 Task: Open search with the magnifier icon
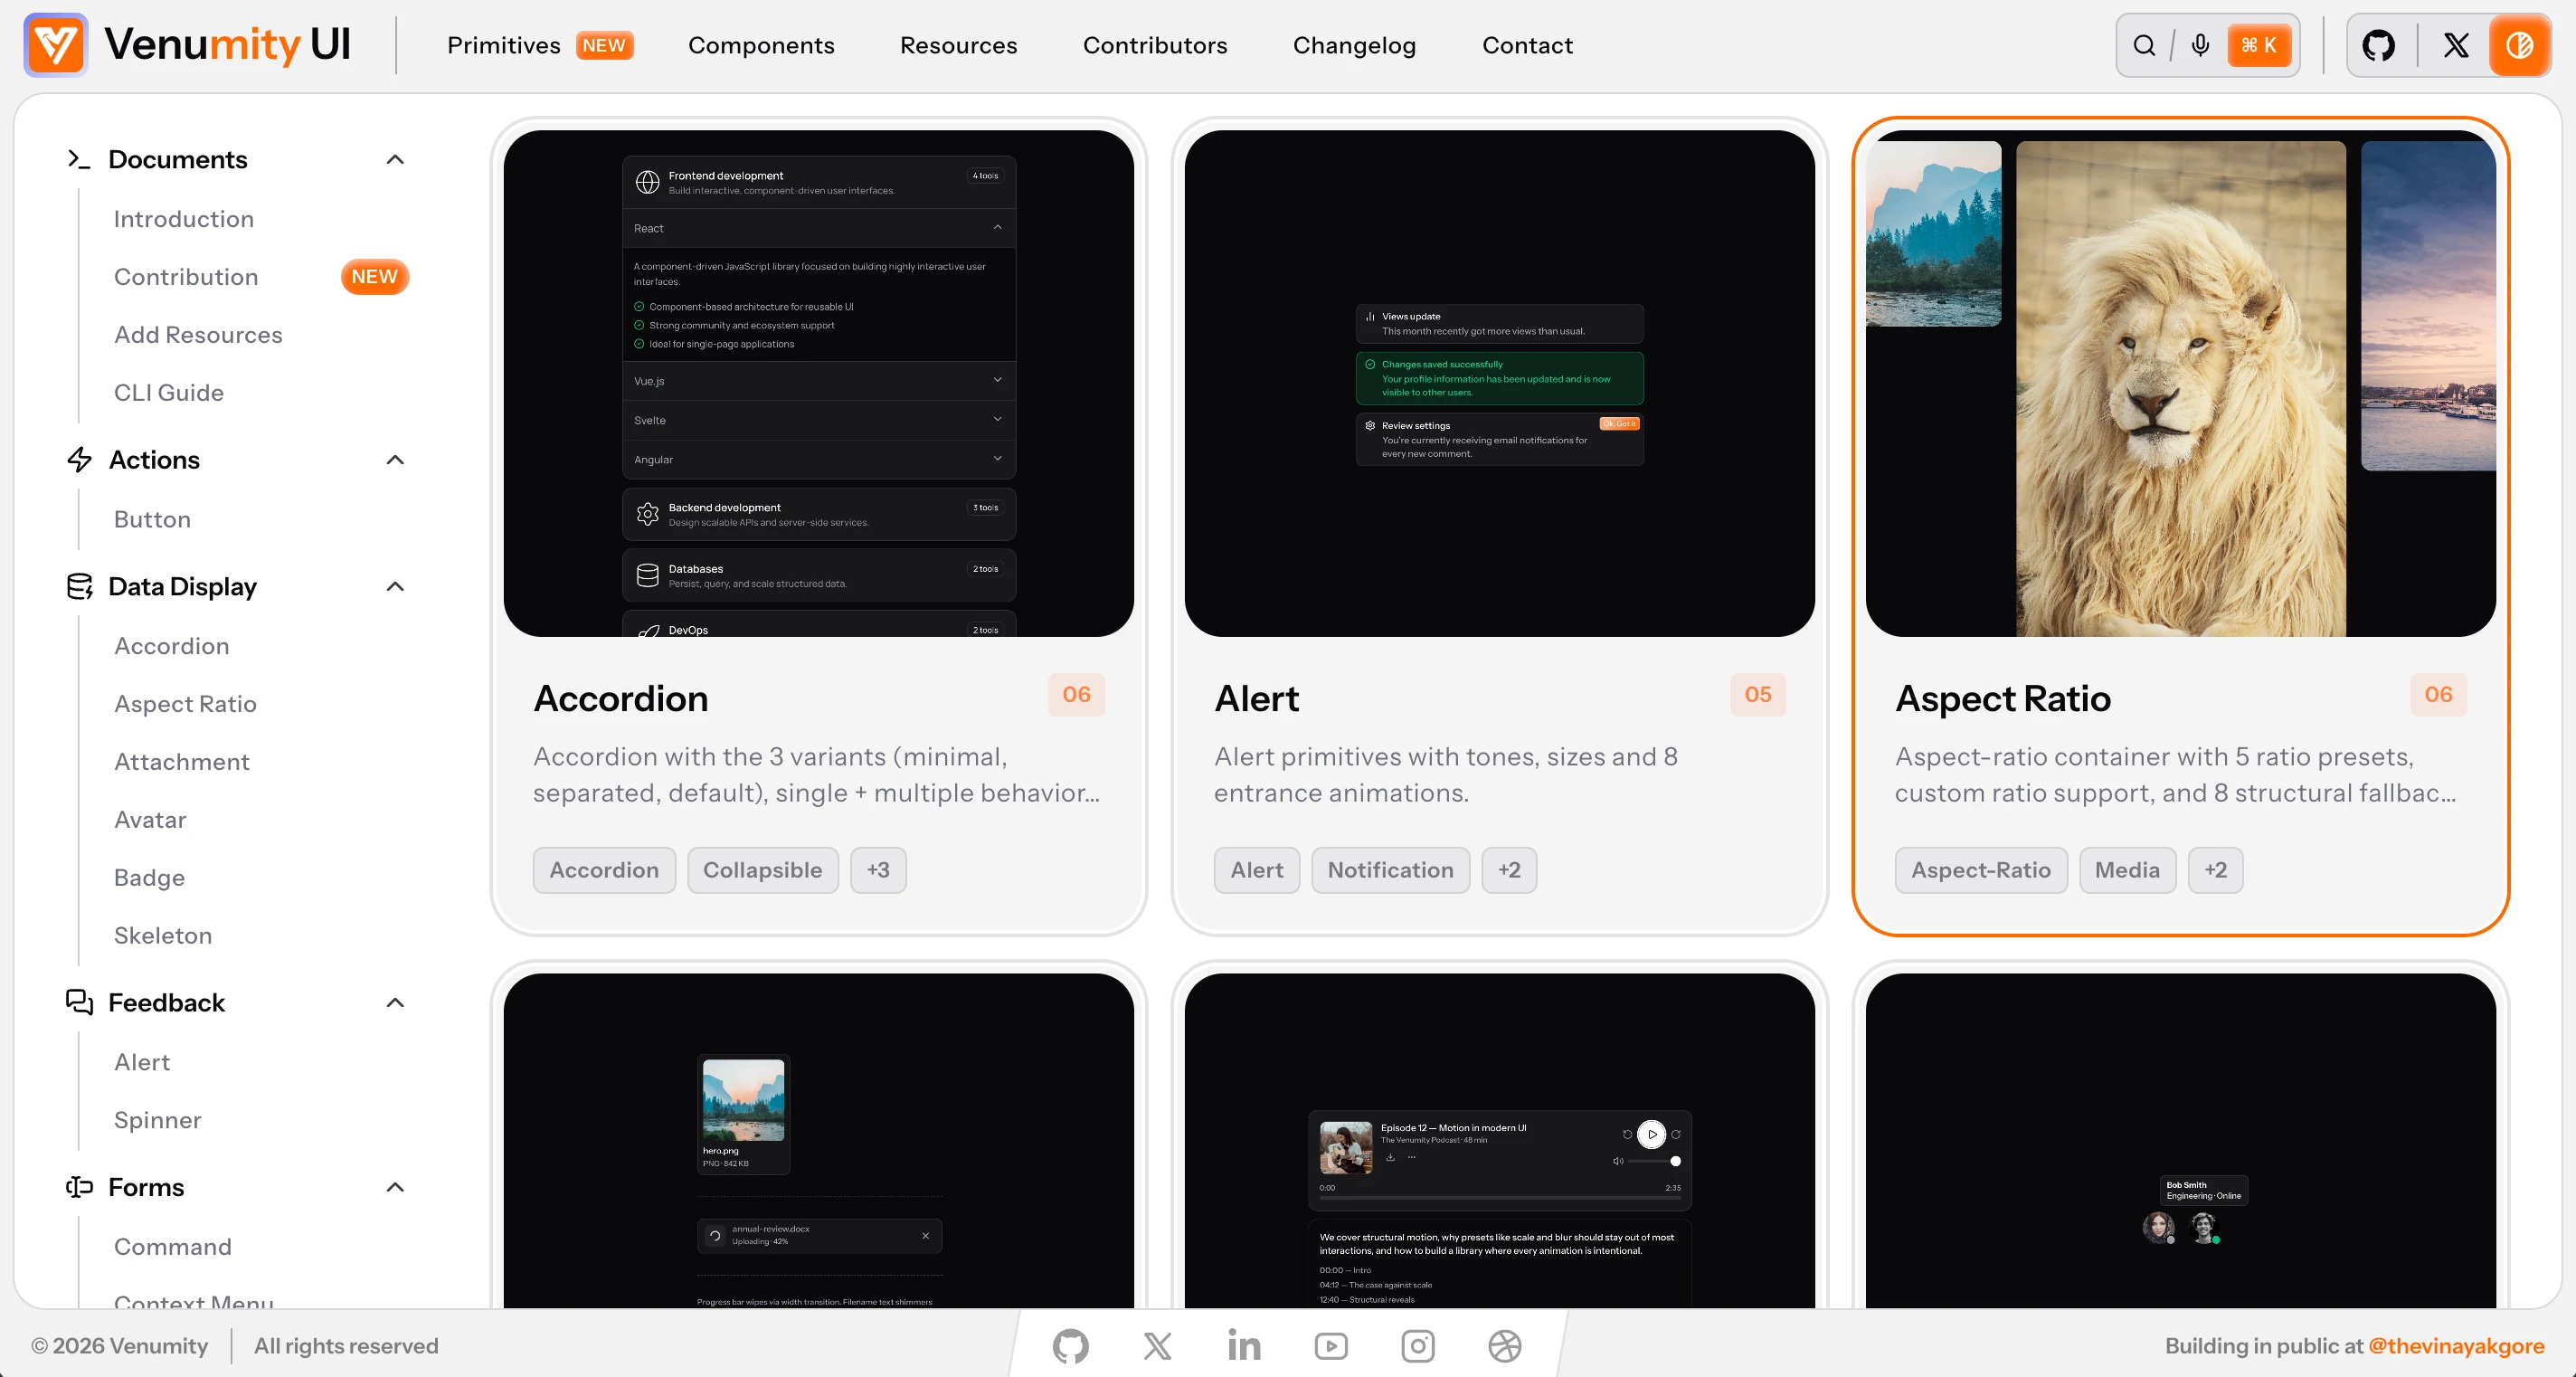click(x=2144, y=46)
